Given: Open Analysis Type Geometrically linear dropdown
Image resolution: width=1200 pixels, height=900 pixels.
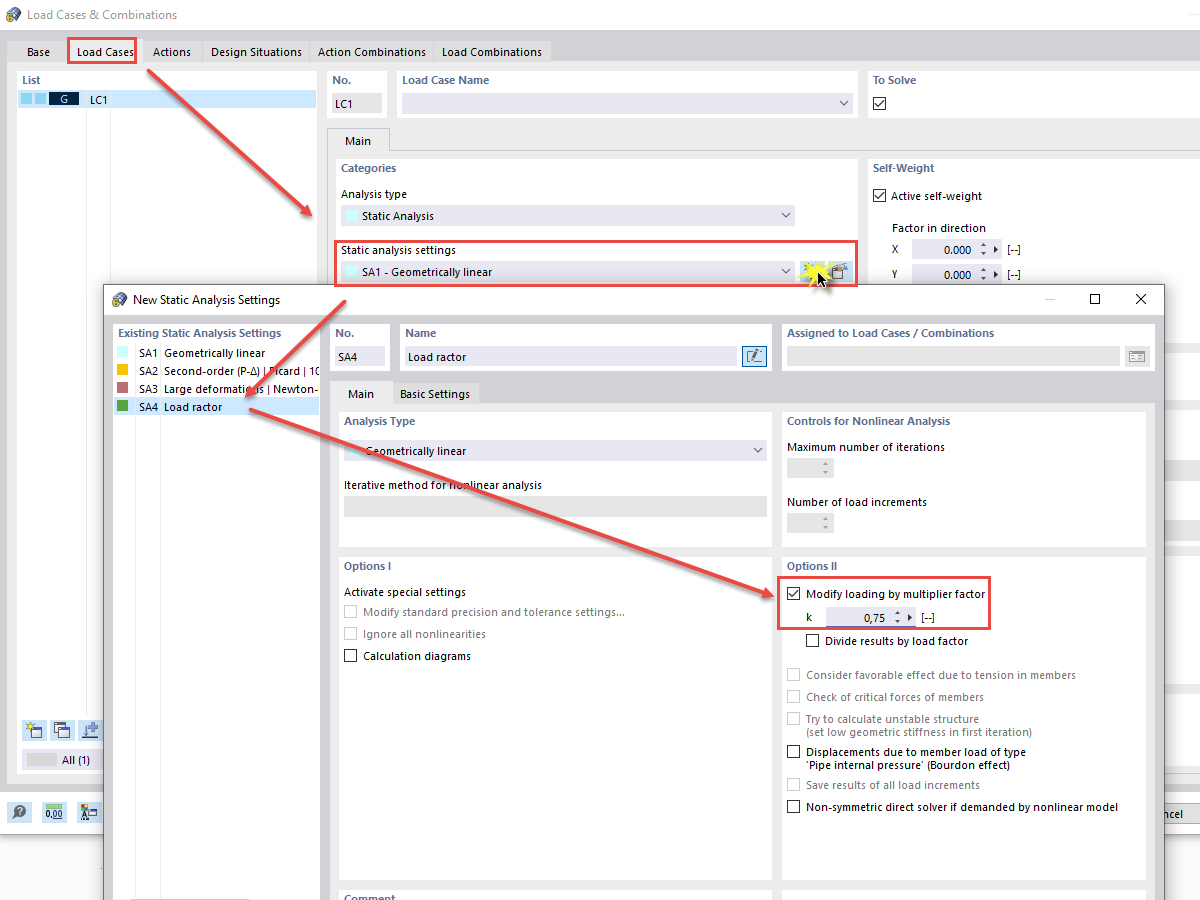Looking at the screenshot, I should point(758,451).
